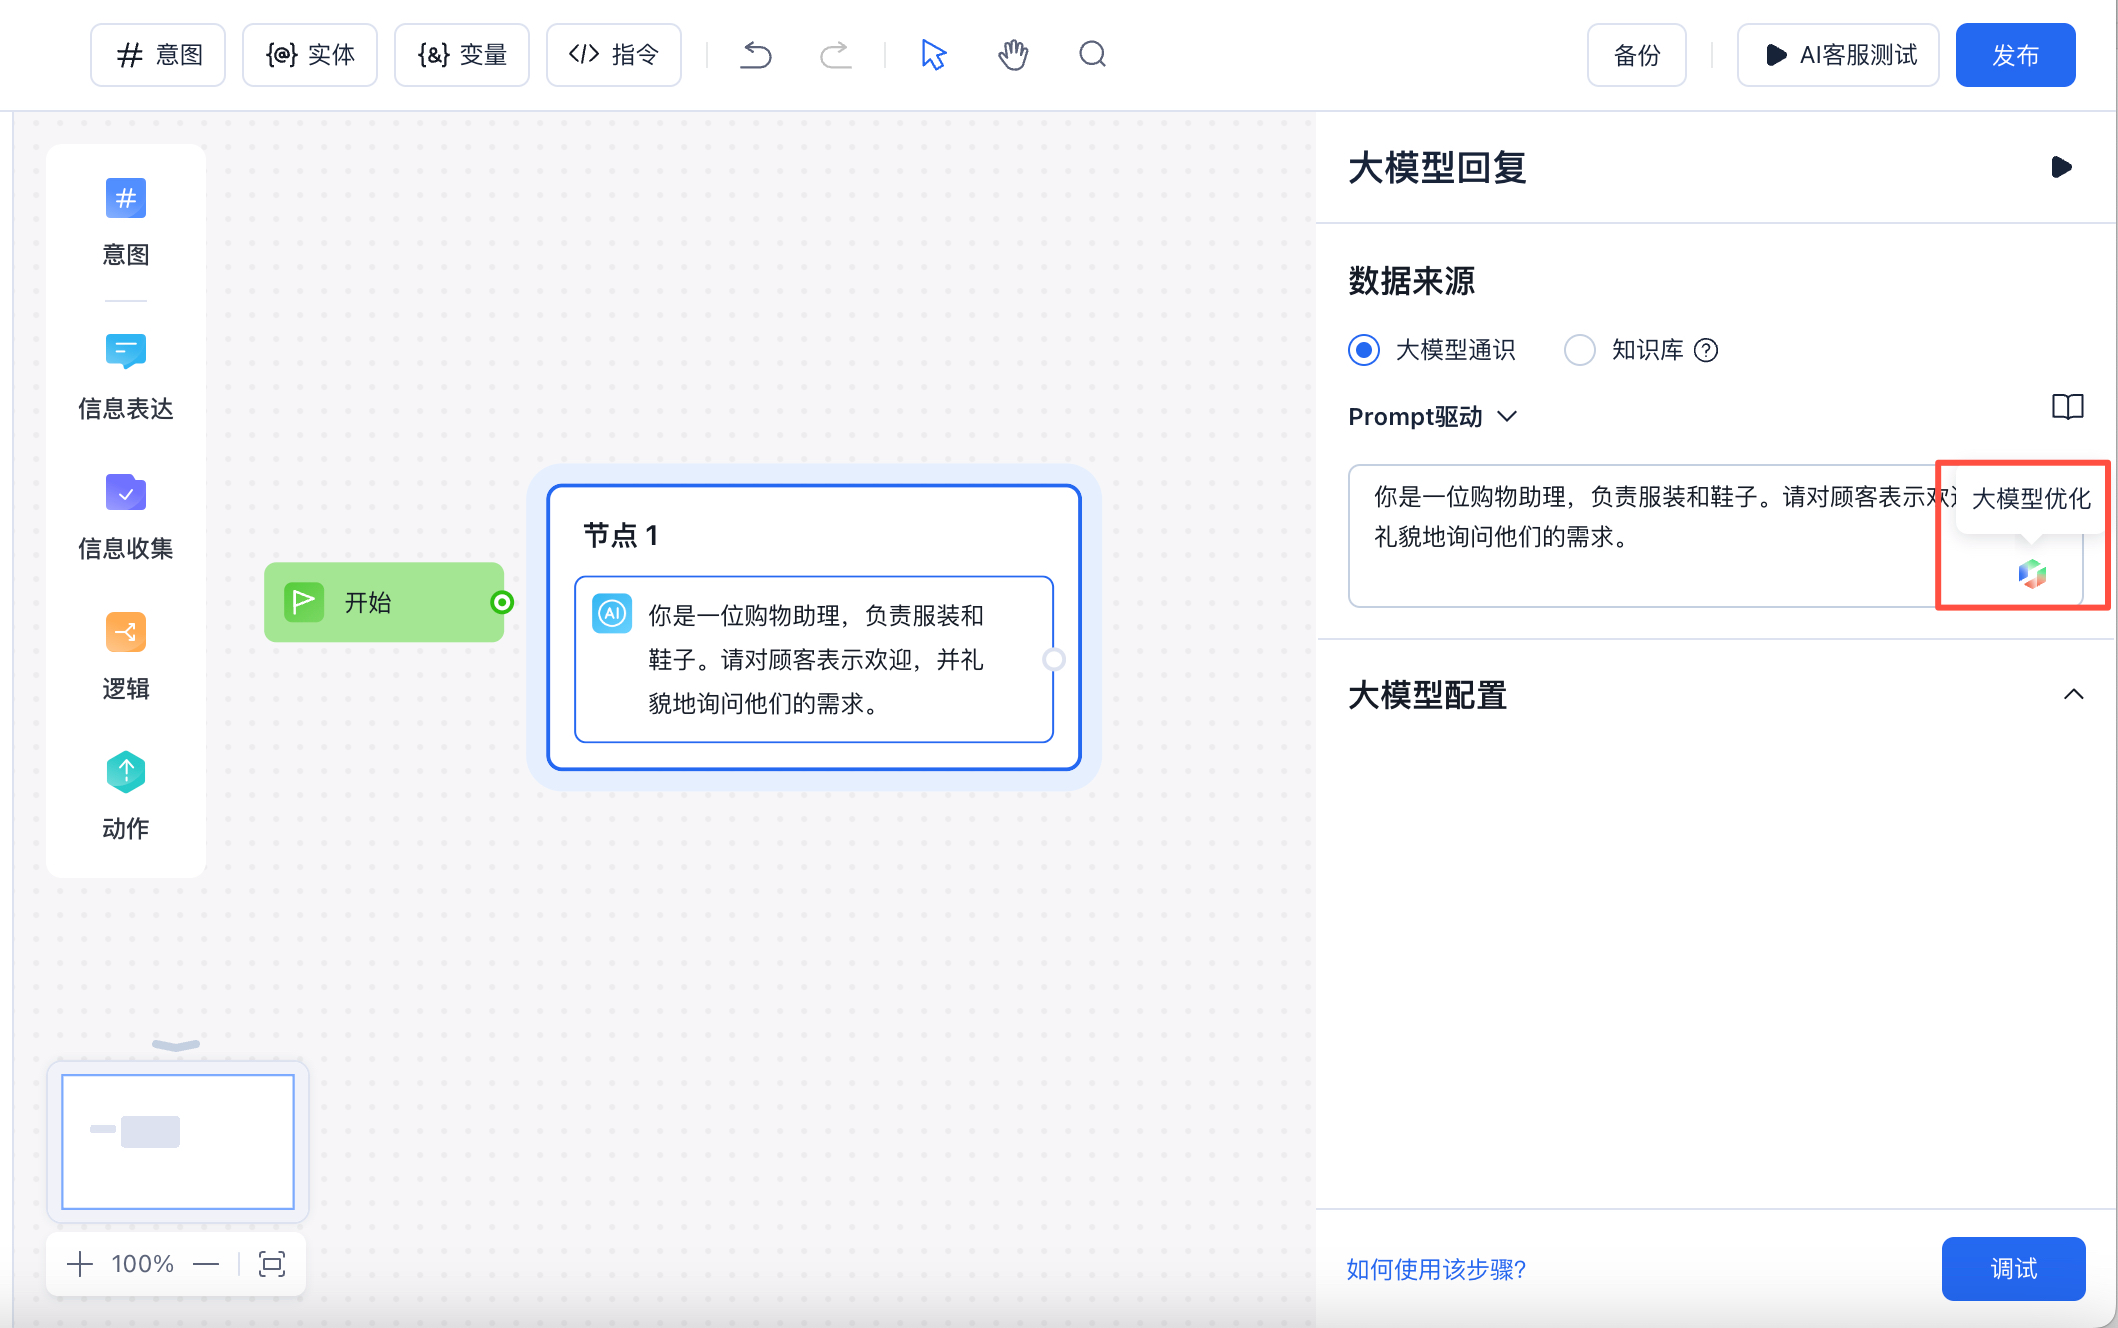2118x1328 pixels.
Task: Select the 逻辑 logic sidebar icon
Action: (x=126, y=632)
